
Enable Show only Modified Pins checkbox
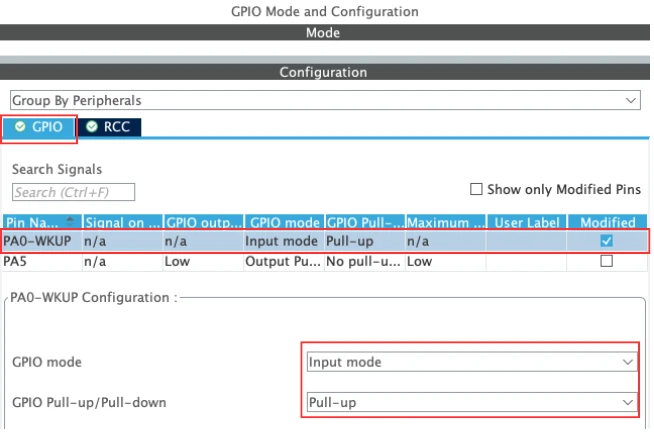click(476, 189)
